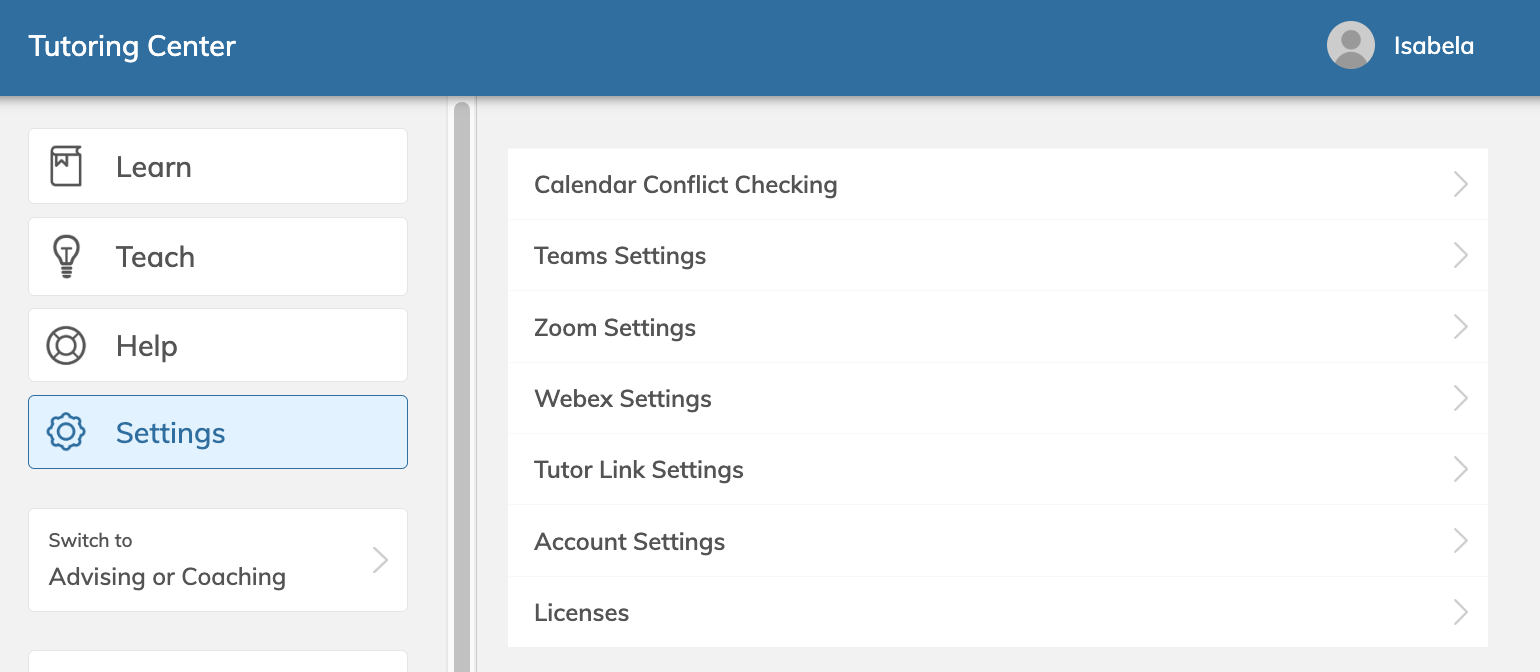The image size is (1540, 672).
Task: Open the Isabela user name menu
Action: pos(1433,46)
